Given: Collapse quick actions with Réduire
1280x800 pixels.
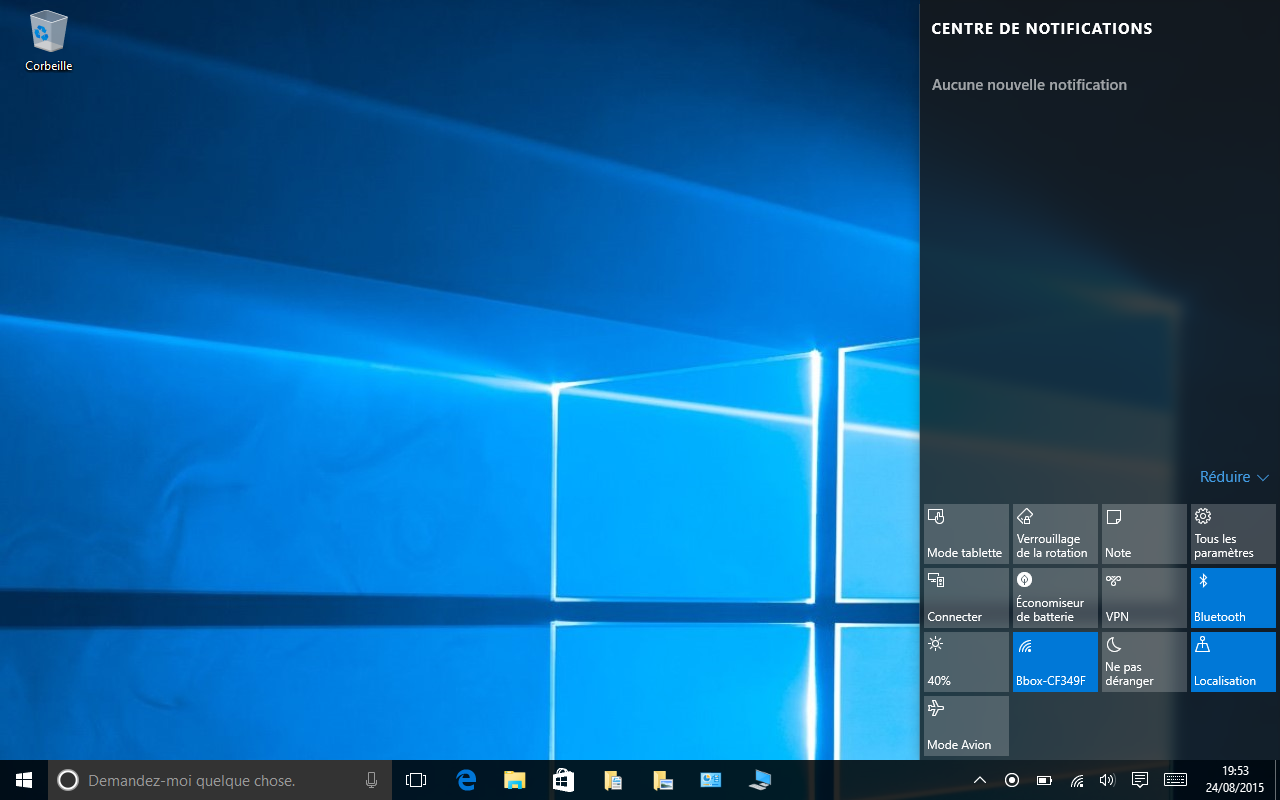Looking at the screenshot, I should [1234, 478].
